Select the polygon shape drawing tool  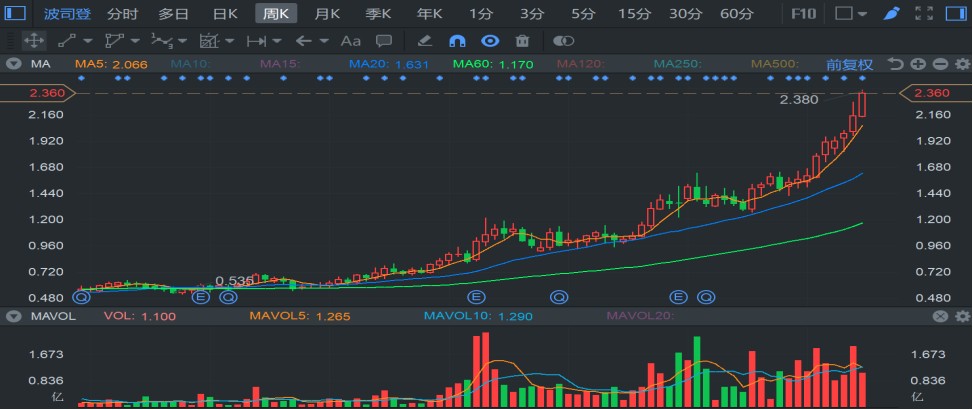114,42
